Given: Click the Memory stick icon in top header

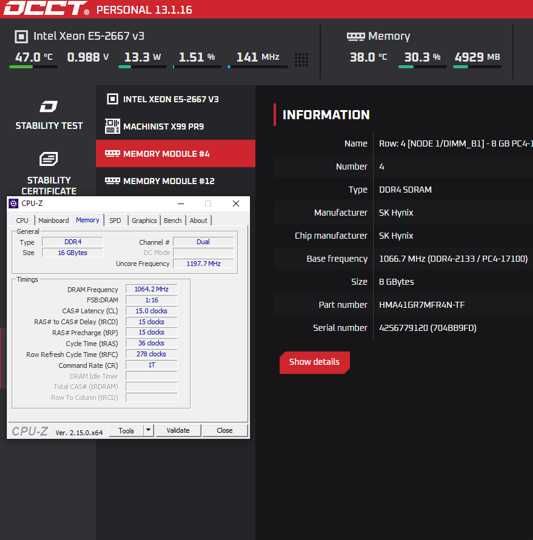Looking at the screenshot, I should coord(356,36).
